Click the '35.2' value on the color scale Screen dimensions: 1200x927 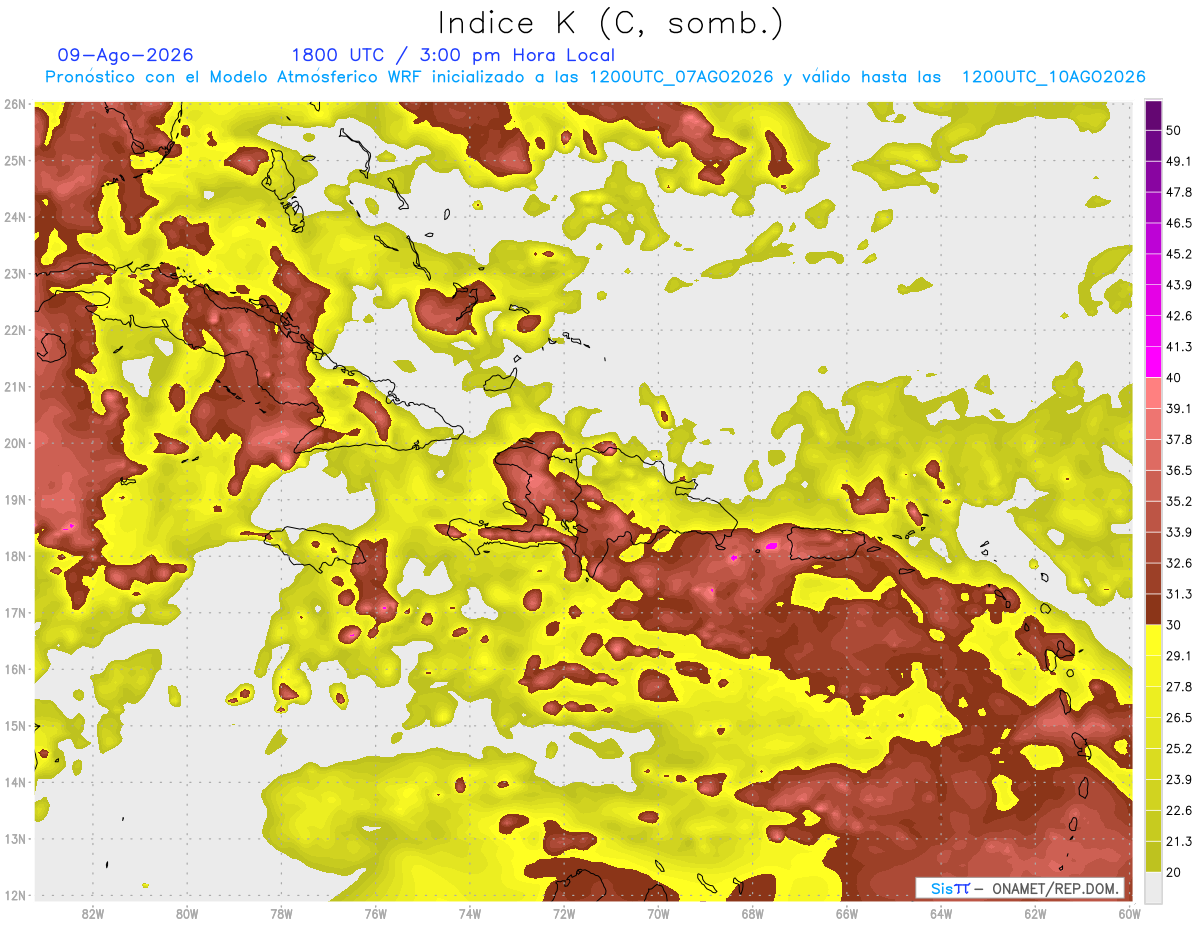1179,501
